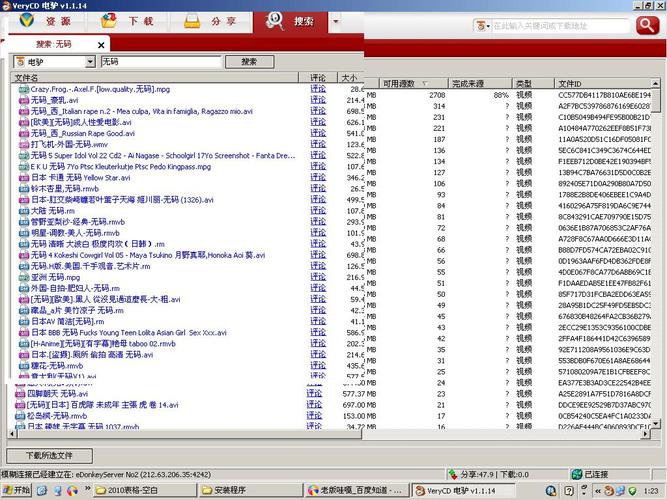Click the keyword input field under results tab
The width and height of the screenshot is (667, 500).
(161, 62)
